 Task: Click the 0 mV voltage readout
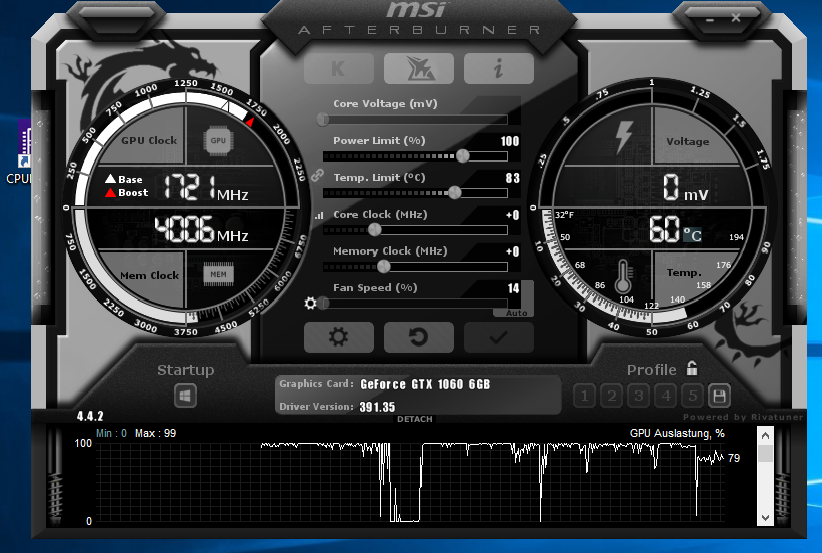(x=686, y=188)
